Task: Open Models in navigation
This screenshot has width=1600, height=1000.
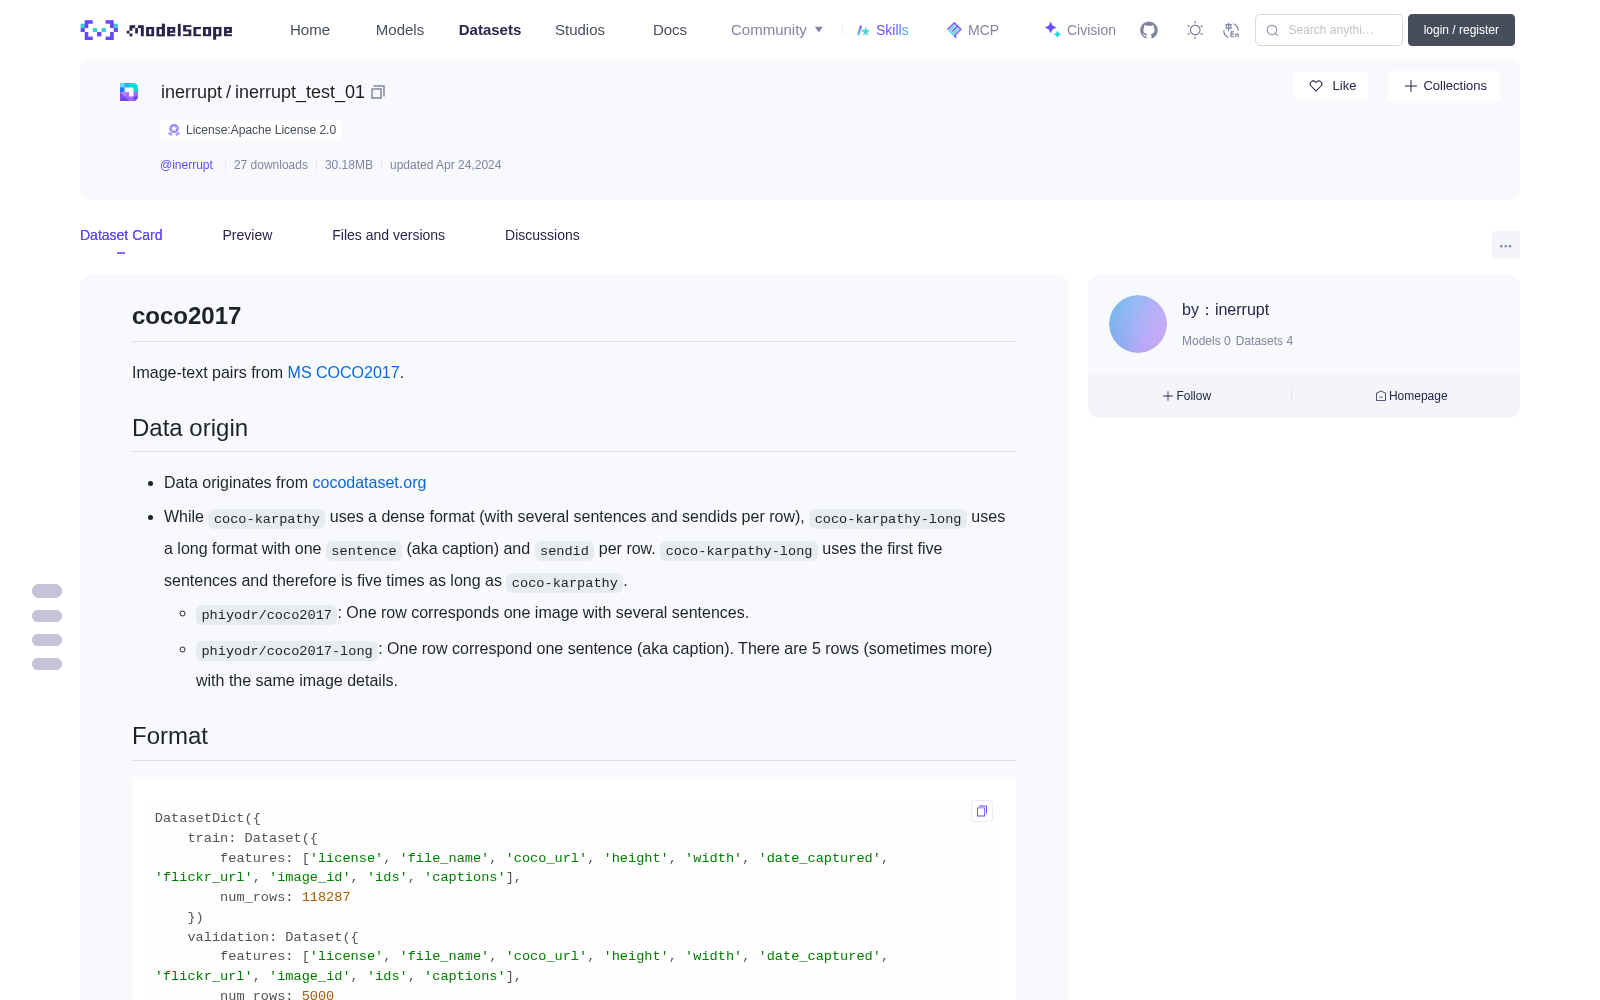Action: point(400,30)
